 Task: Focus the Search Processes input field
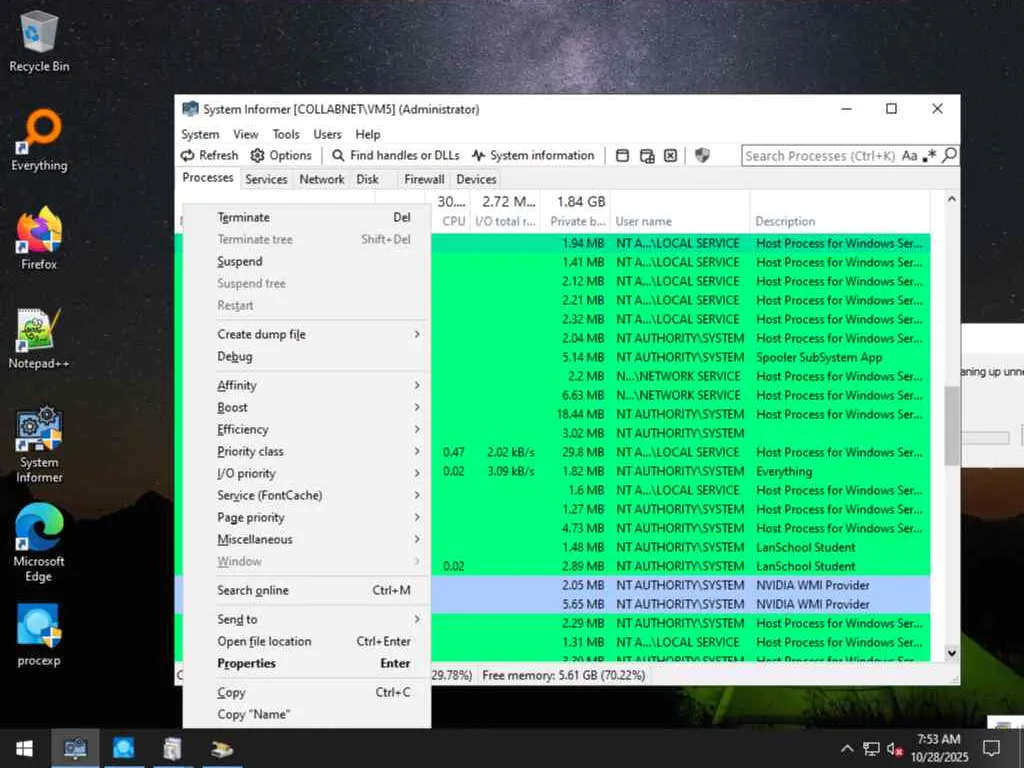coord(820,155)
